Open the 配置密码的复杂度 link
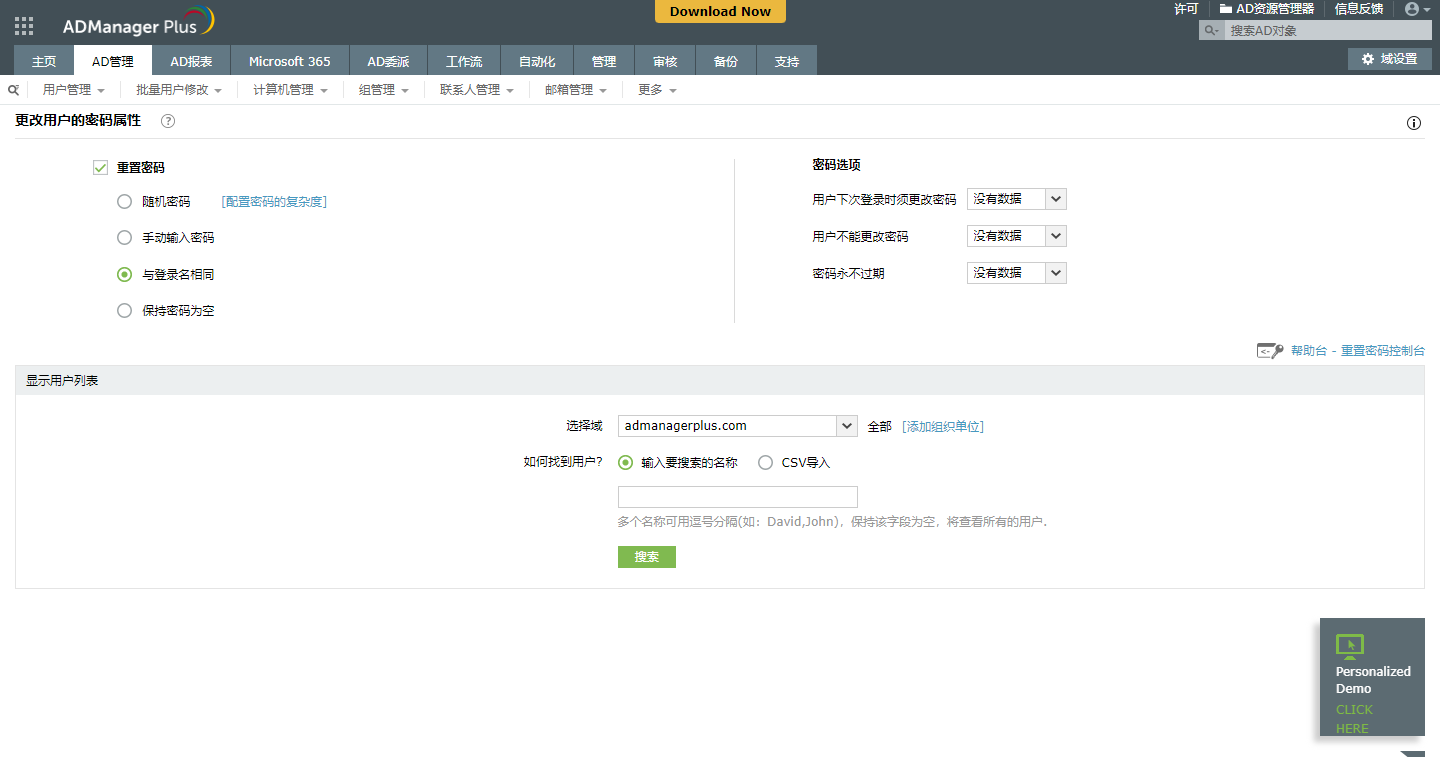Viewport: 1440px width, 757px height. [x=274, y=201]
